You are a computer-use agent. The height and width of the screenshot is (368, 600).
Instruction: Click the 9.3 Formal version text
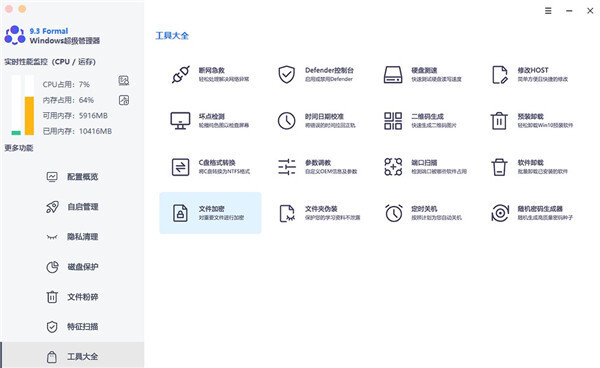pyautogui.click(x=49, y=31)
